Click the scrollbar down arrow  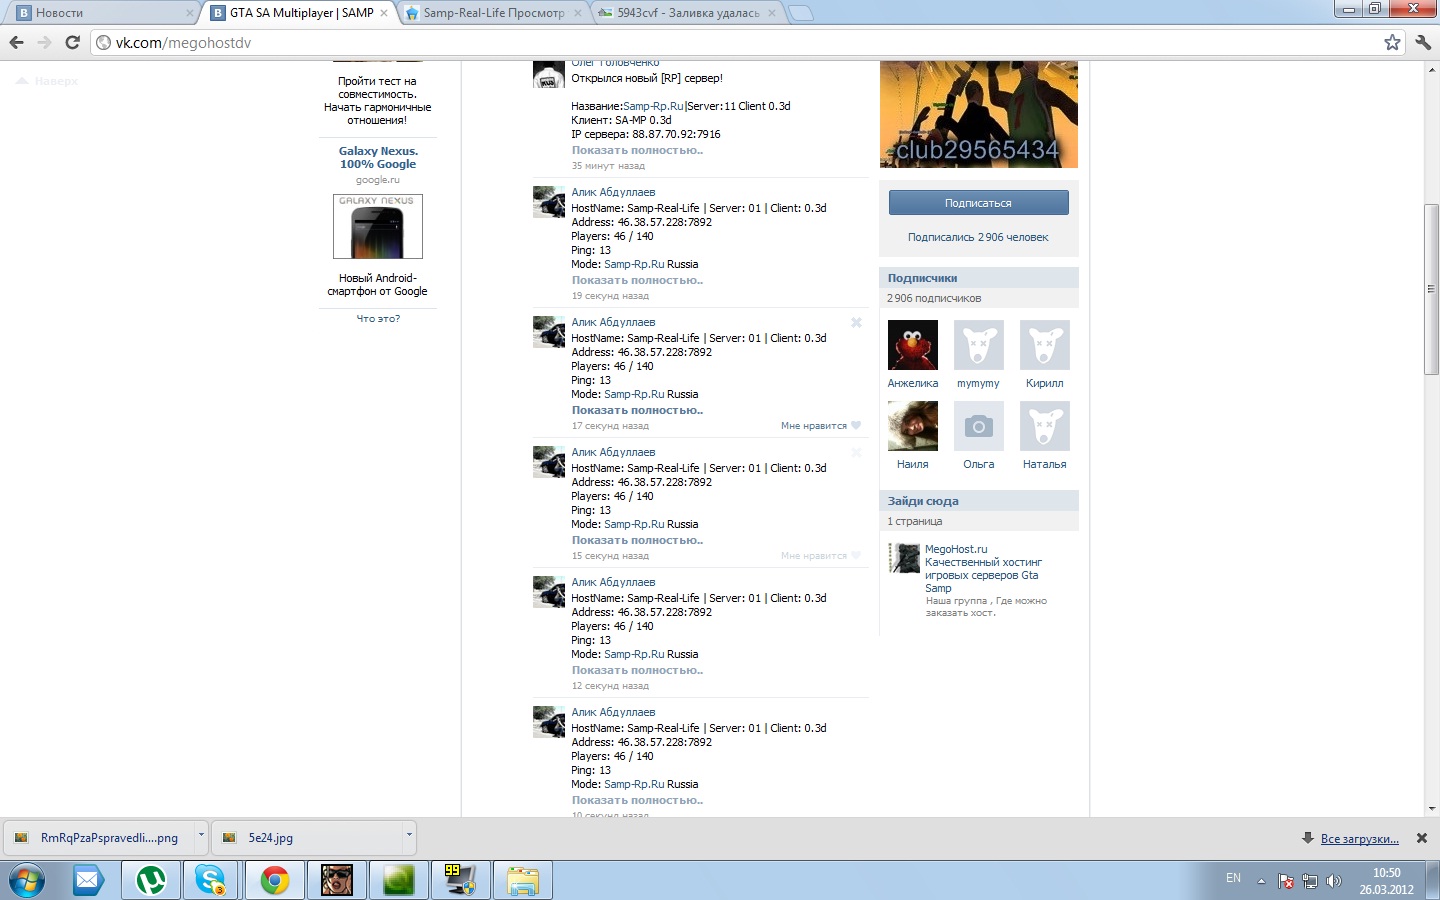click(x=1431, y=808)
